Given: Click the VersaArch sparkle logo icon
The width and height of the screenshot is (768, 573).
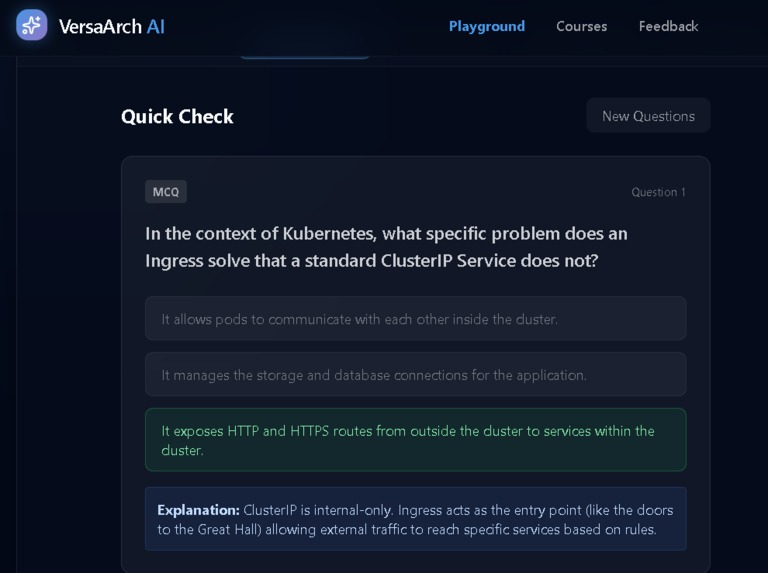Looking at the screenshot, I should pos(32,25).
